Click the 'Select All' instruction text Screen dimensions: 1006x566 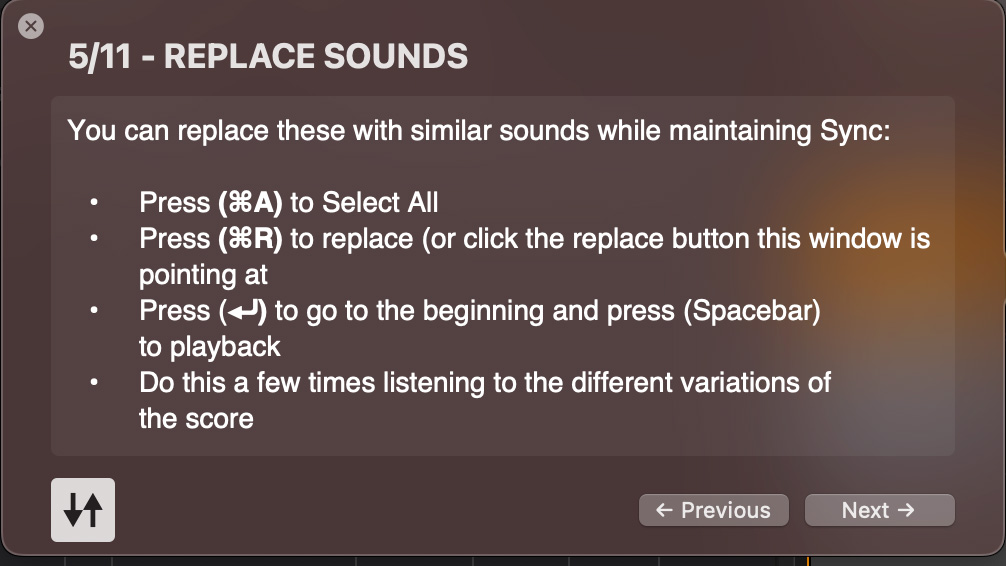click(x=380, y=203)
